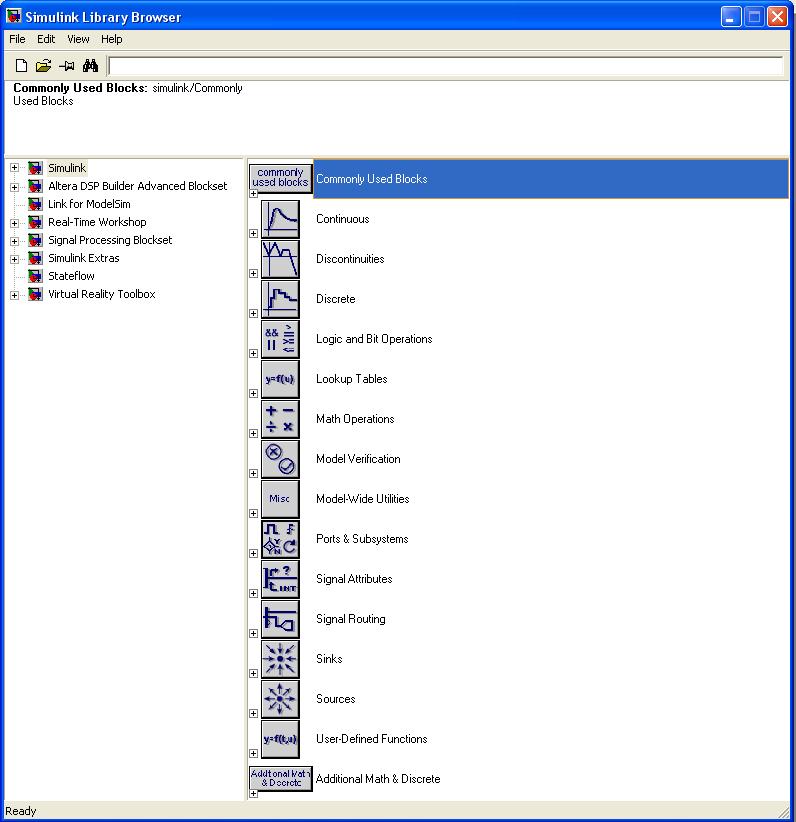Open the Help menu
The image size is (796, 822).
pos(112,39)
